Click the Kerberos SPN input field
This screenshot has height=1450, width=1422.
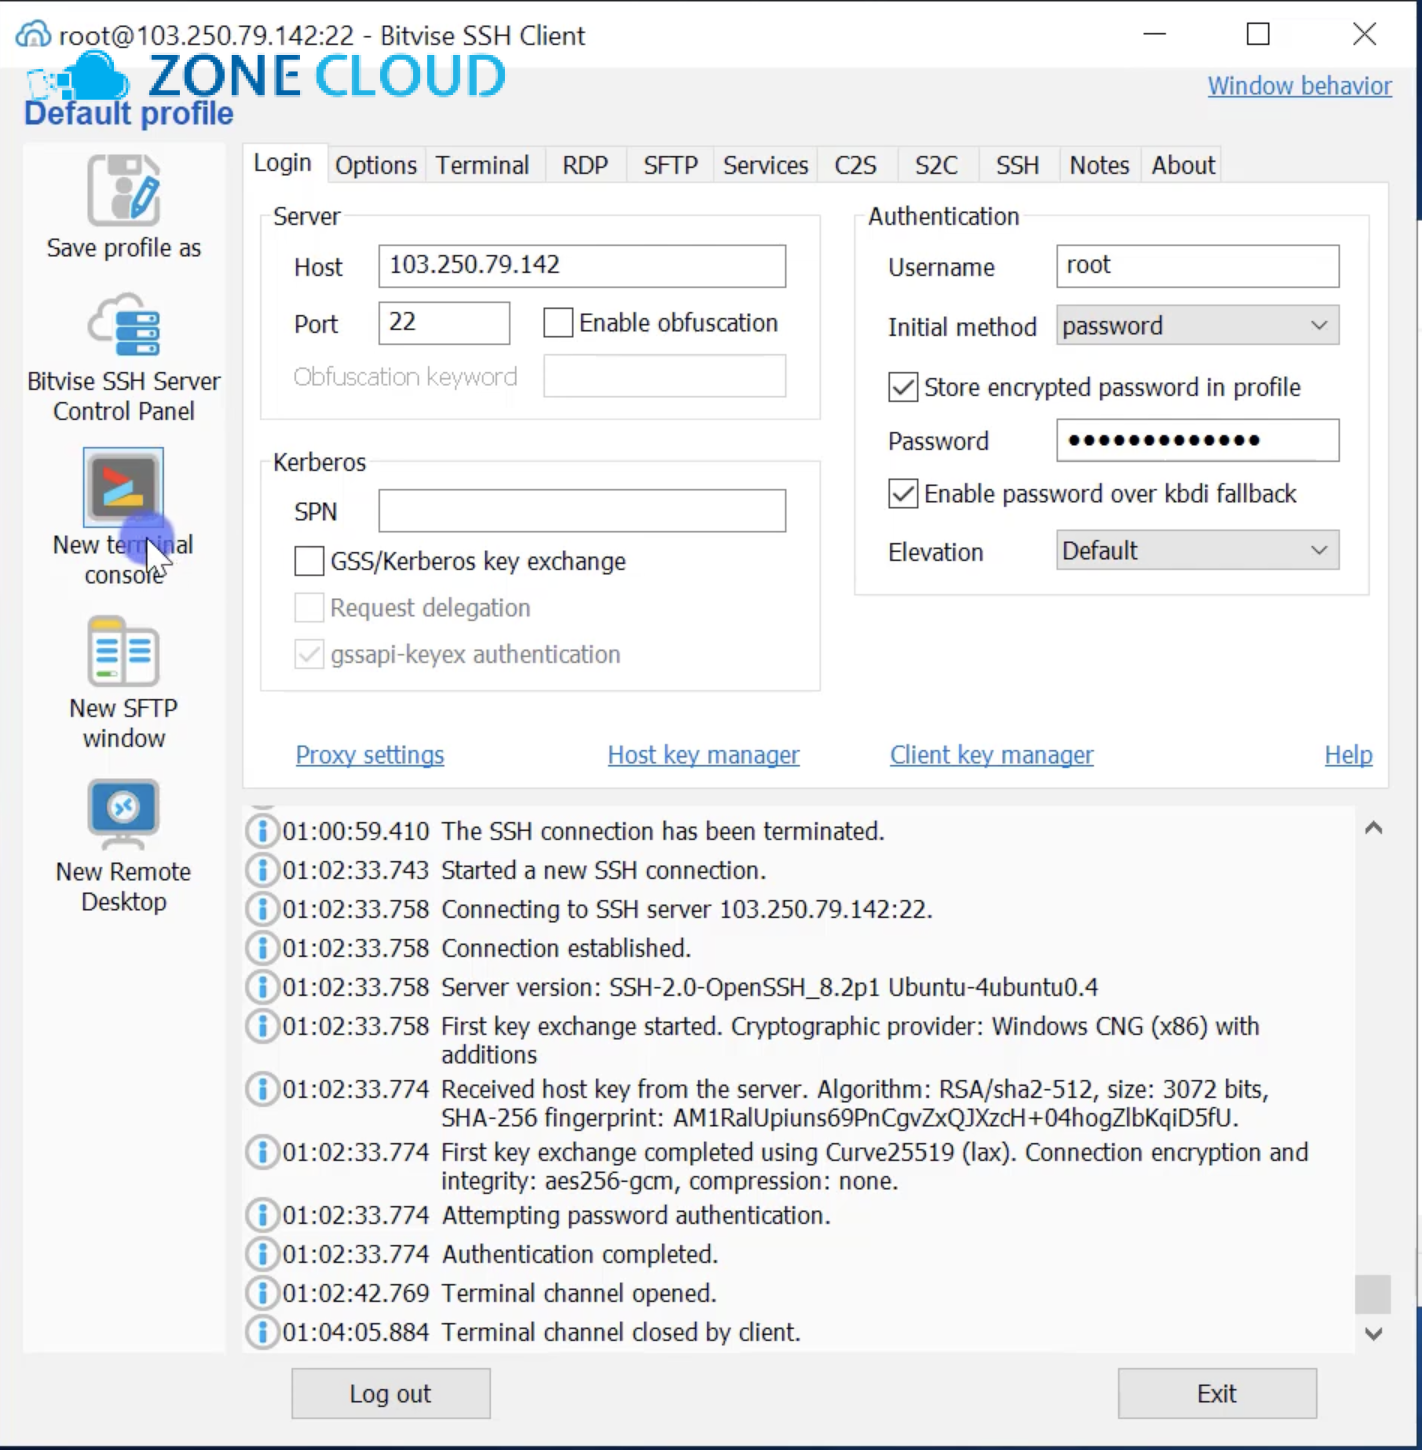(582, 511)
